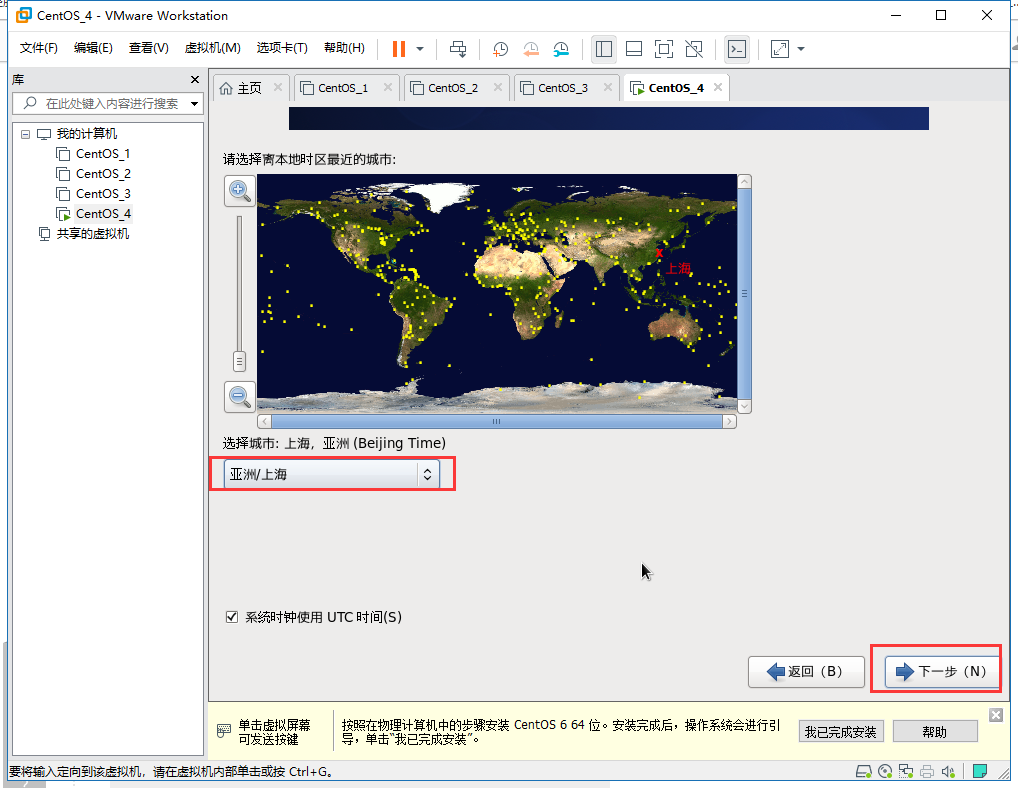Toggle the thumbnail bar view
The height and width of the screenshot is (788, 1018).
pos(634,49)
